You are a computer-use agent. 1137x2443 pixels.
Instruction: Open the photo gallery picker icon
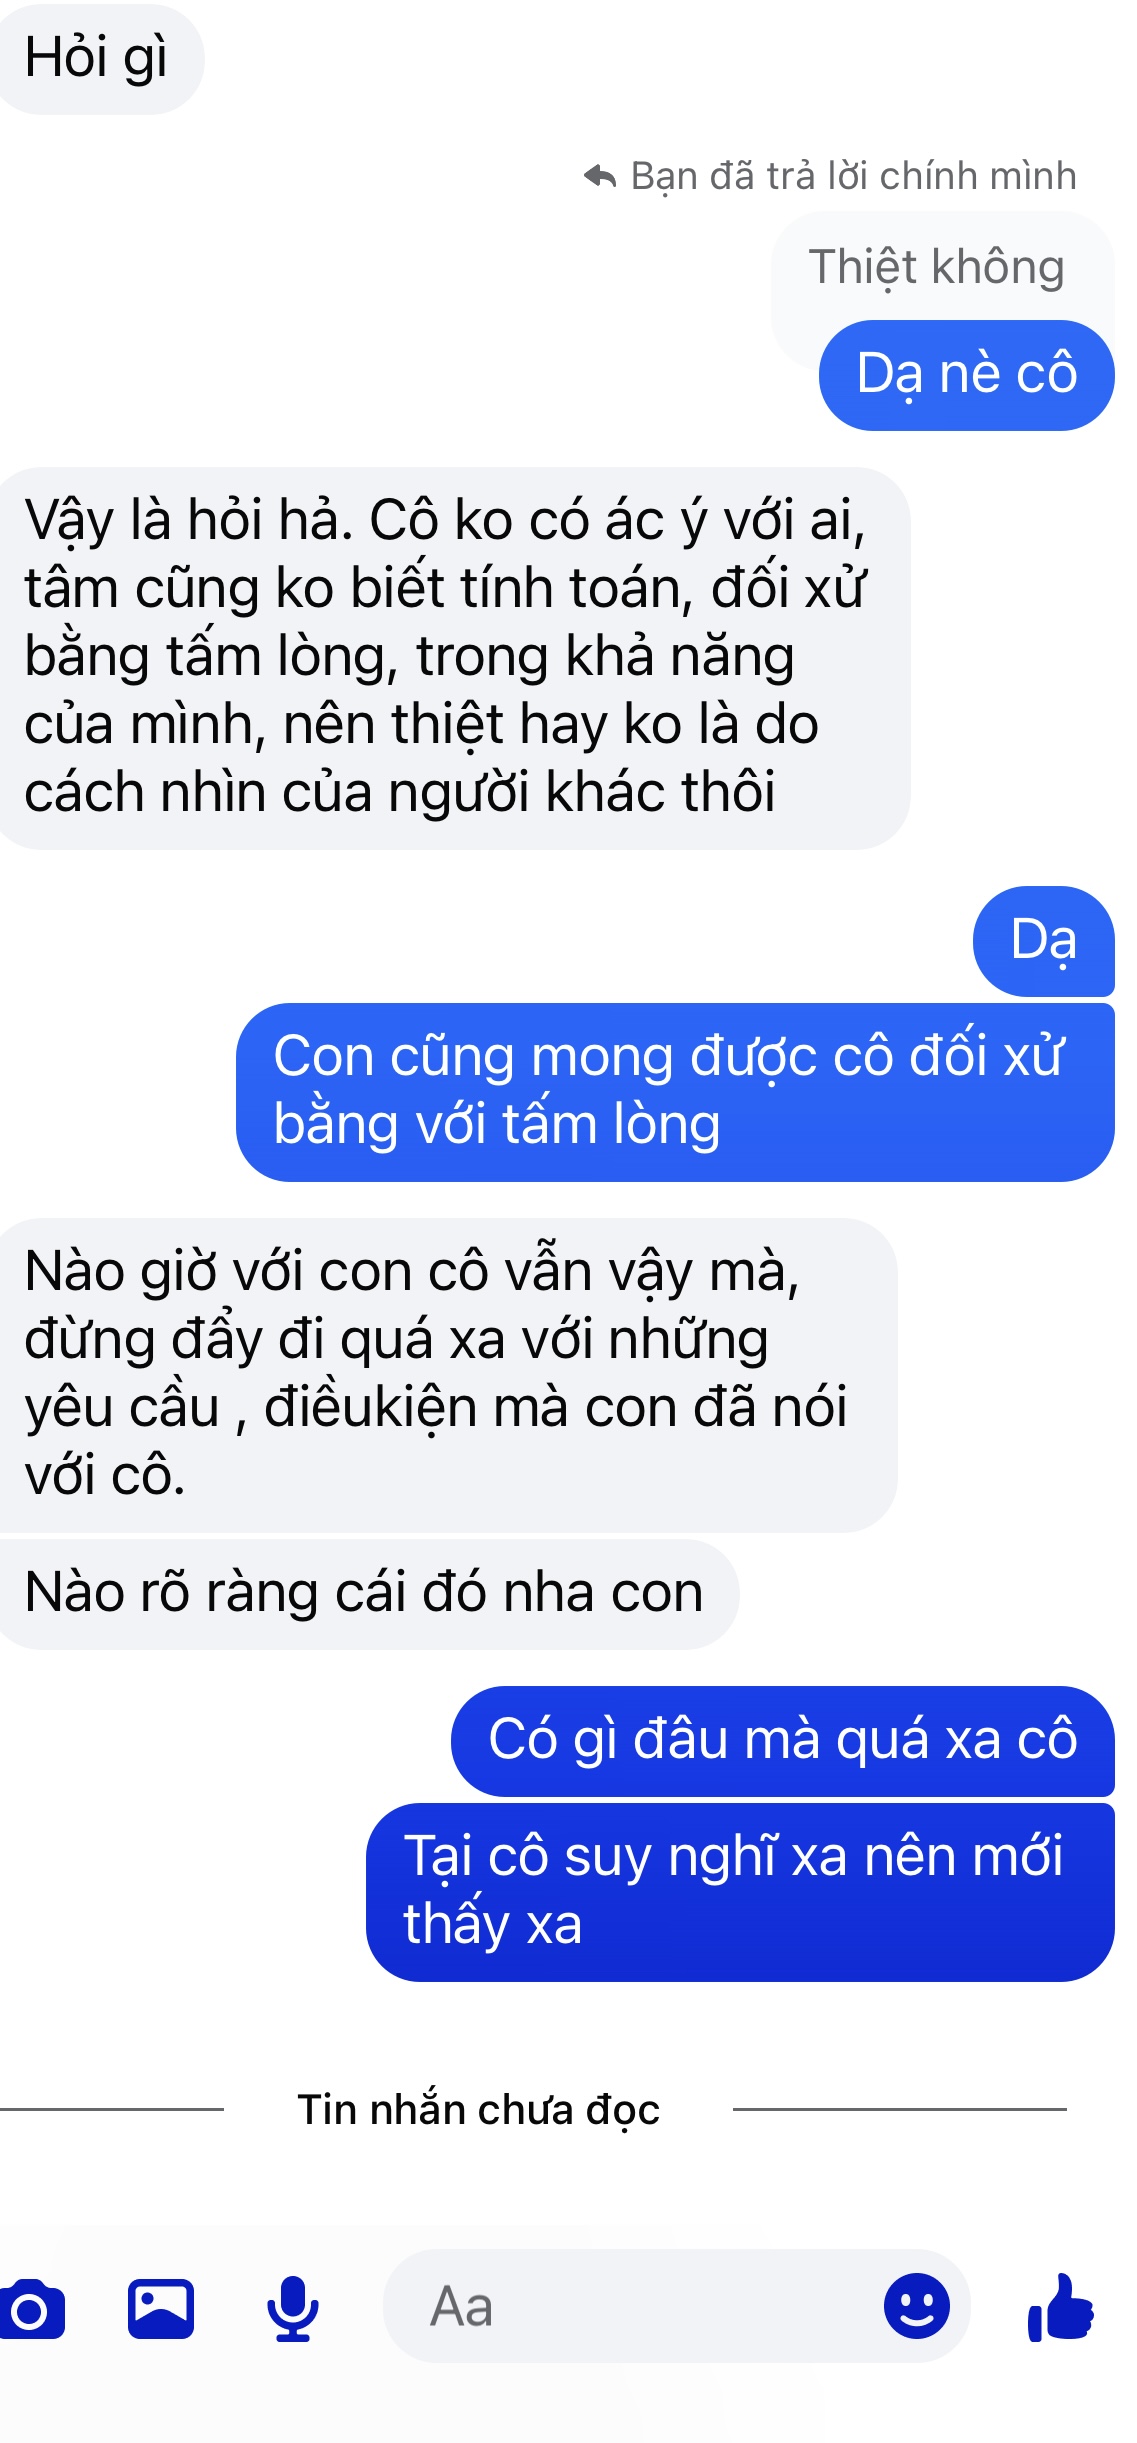(x=161, y=2308)
